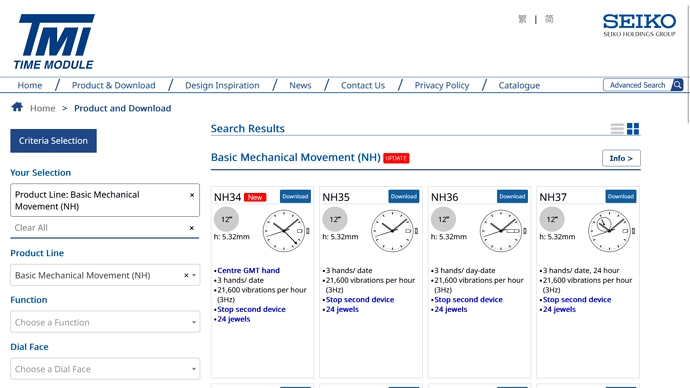Image resolution: width=690 pixels, height=388 pixels.
Task: Open Privacy Policy menu item
Action: point(442,85)
